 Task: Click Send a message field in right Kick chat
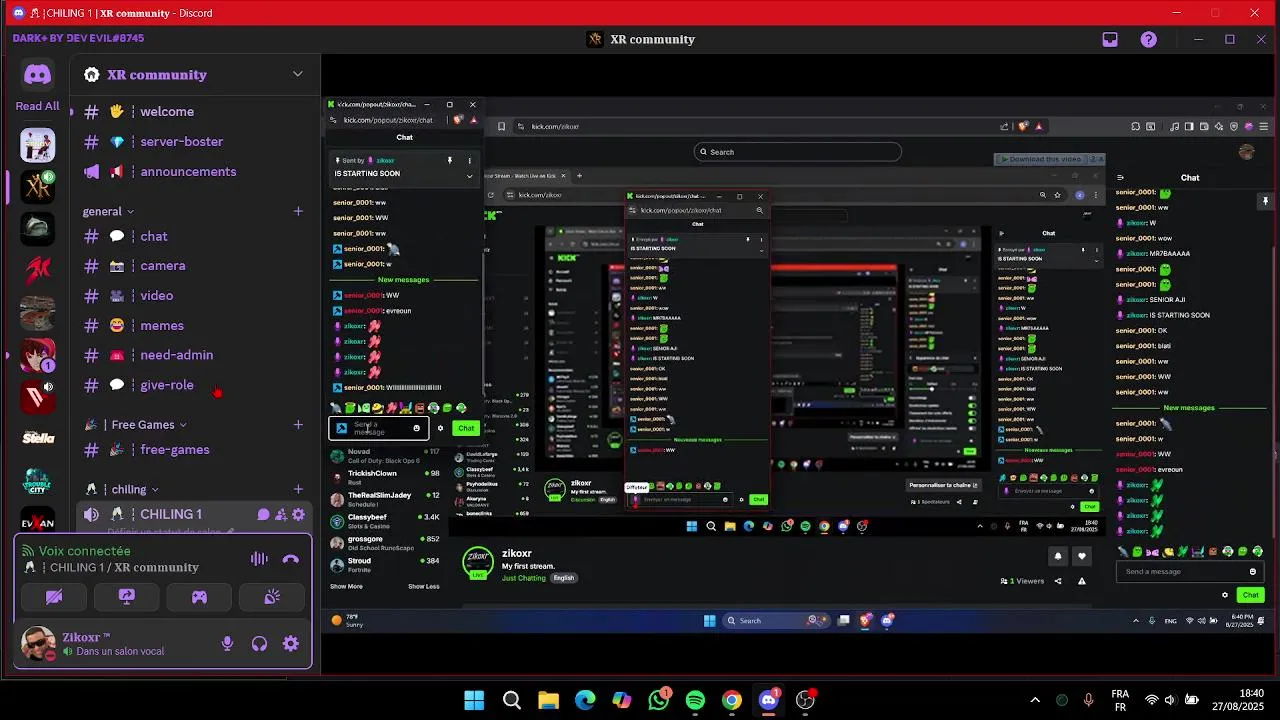click(x=1189, y=572)
